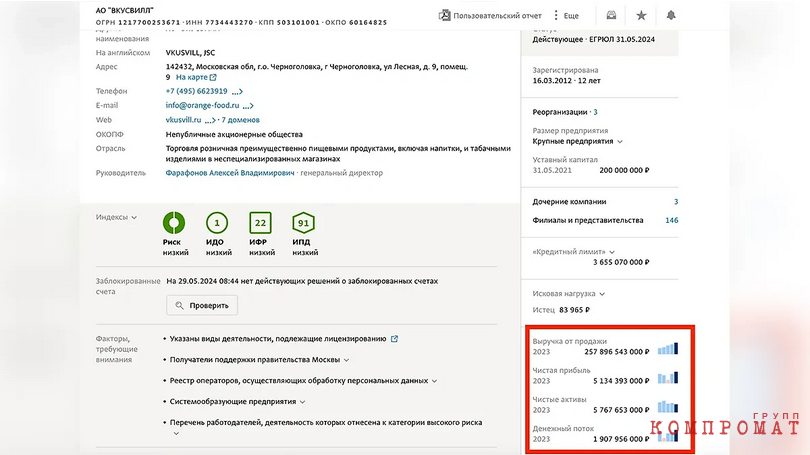Expand the Кредитный лимит dropdown
The image size is (810, 455).
point(574,252)
